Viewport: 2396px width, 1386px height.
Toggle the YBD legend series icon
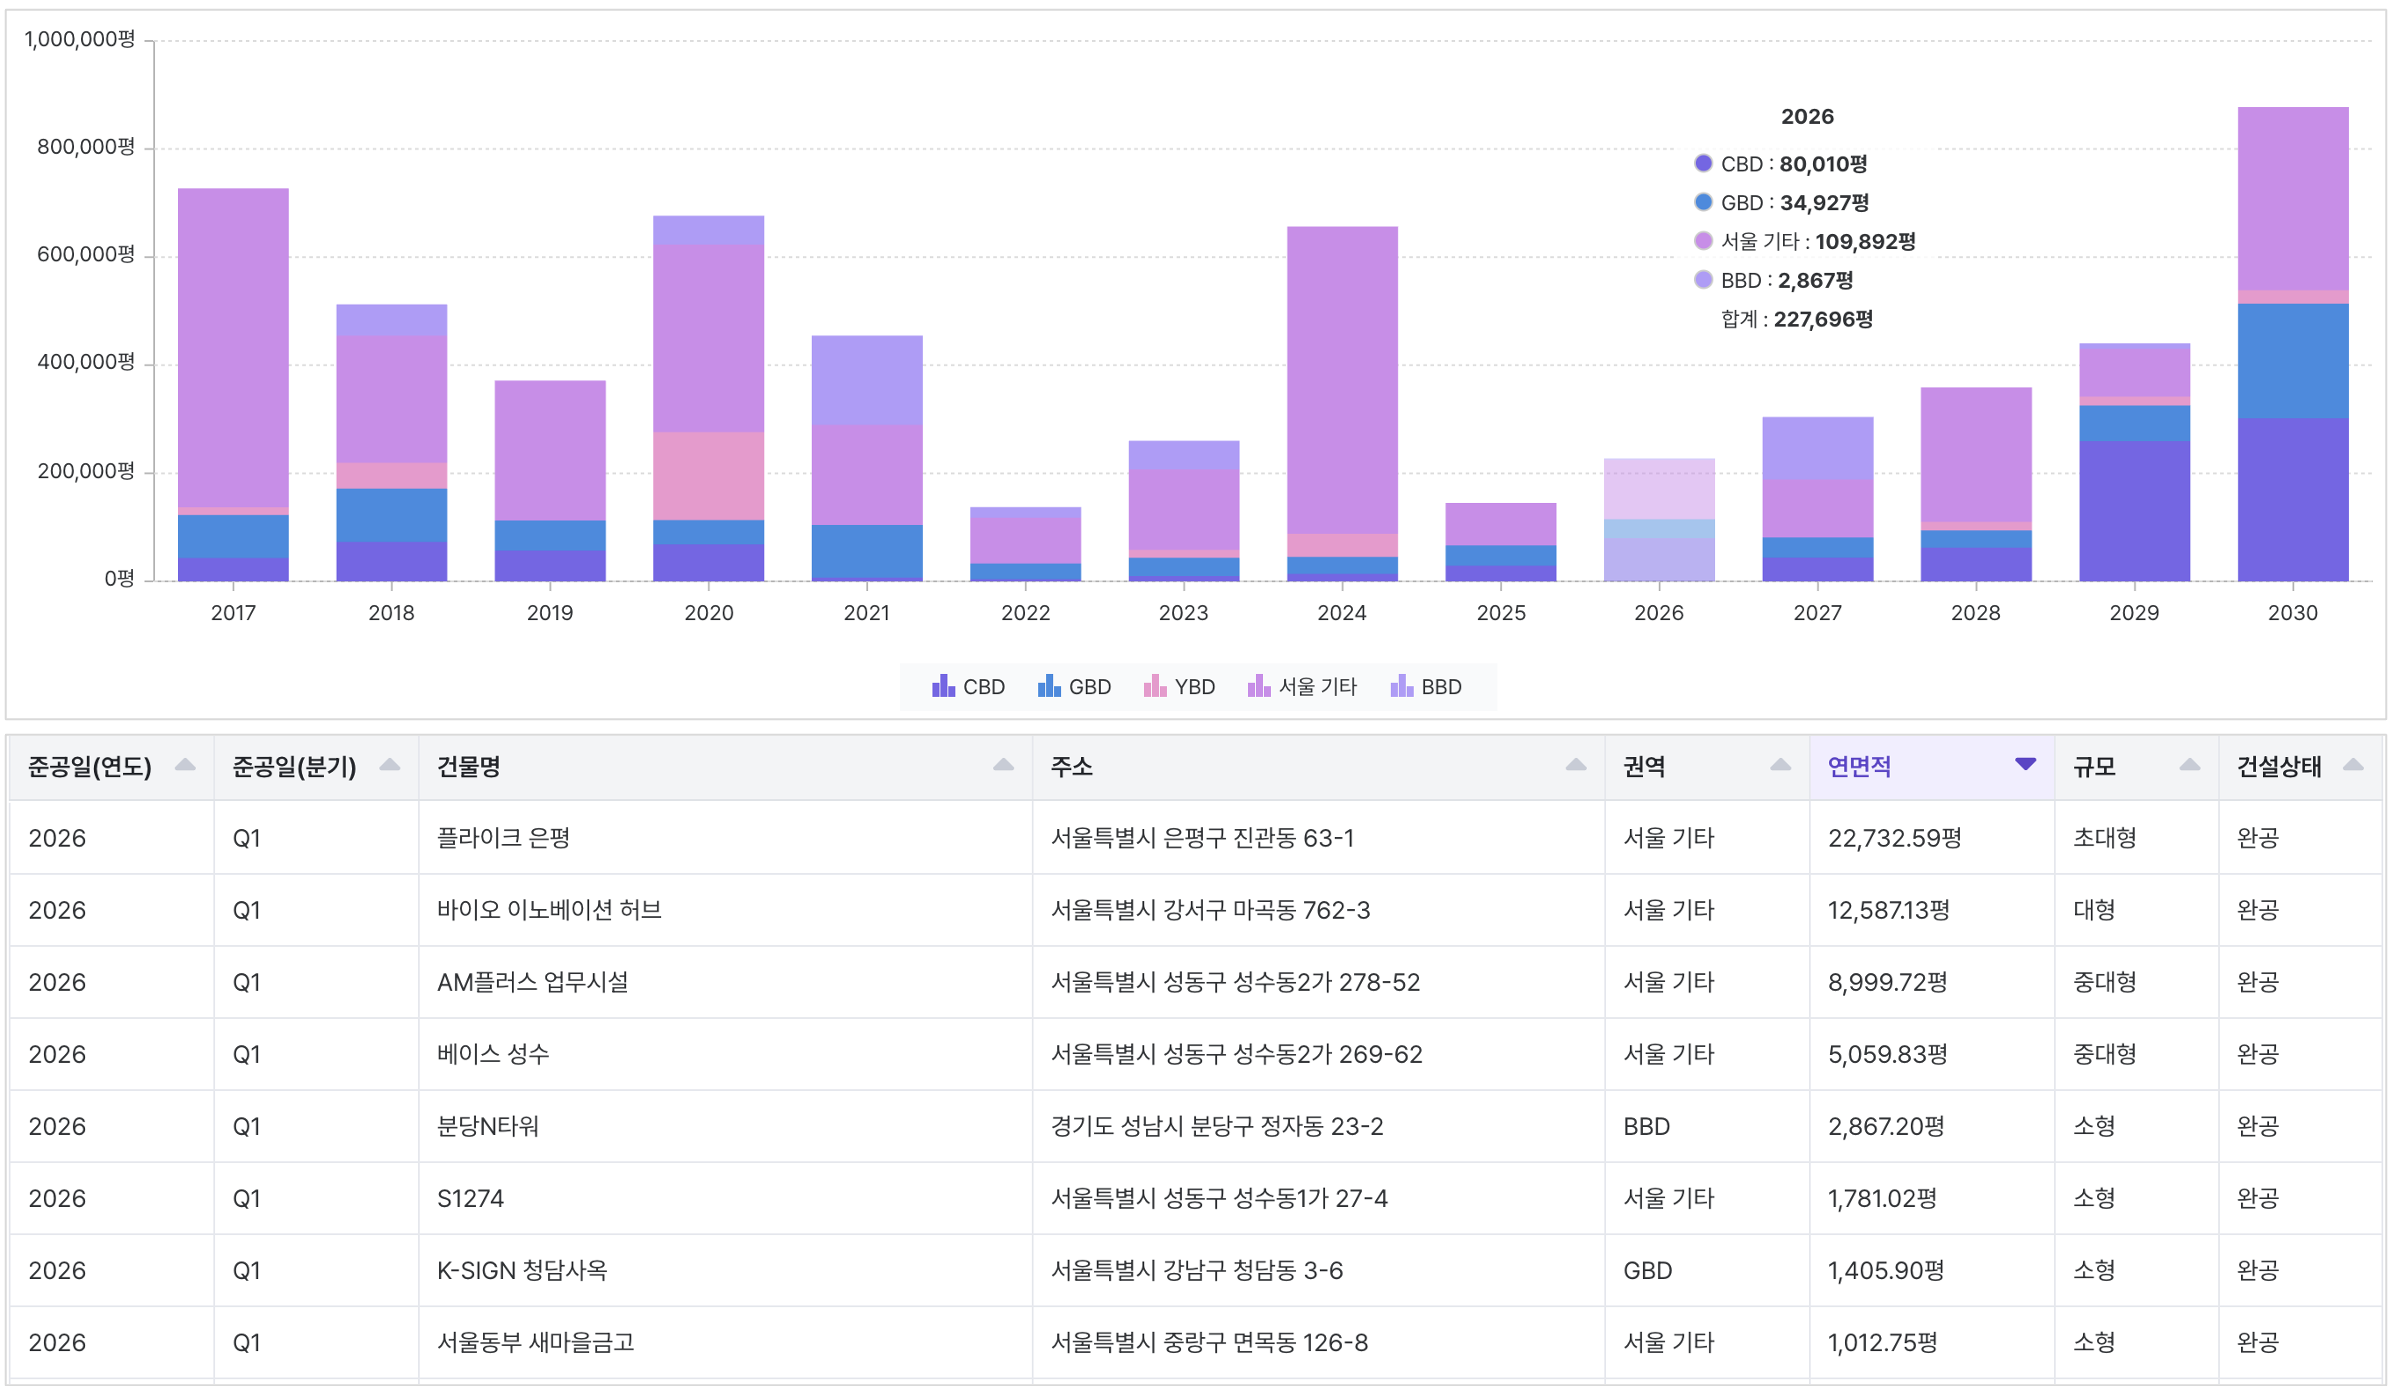(1154, 686)
